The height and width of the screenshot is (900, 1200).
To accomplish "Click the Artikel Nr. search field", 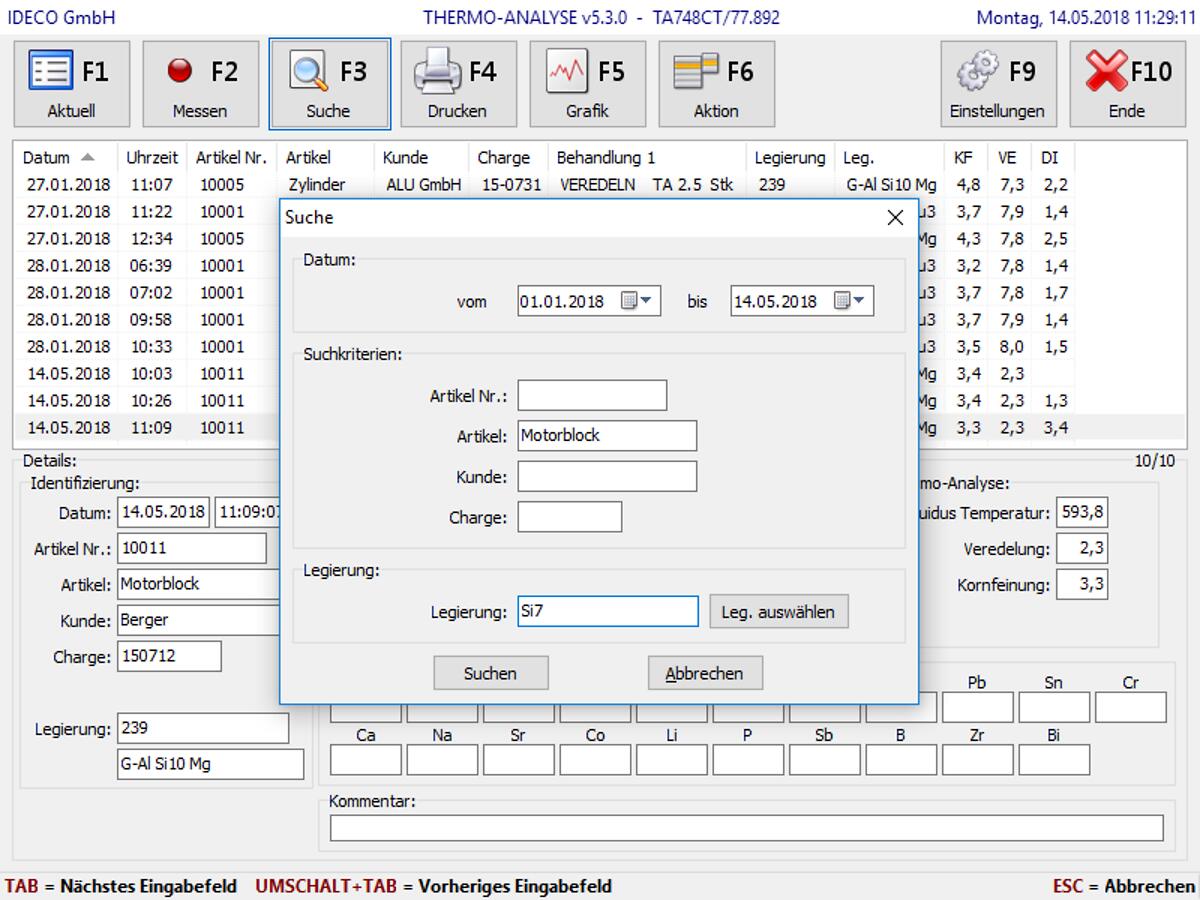I will click(x=591, y=396).
